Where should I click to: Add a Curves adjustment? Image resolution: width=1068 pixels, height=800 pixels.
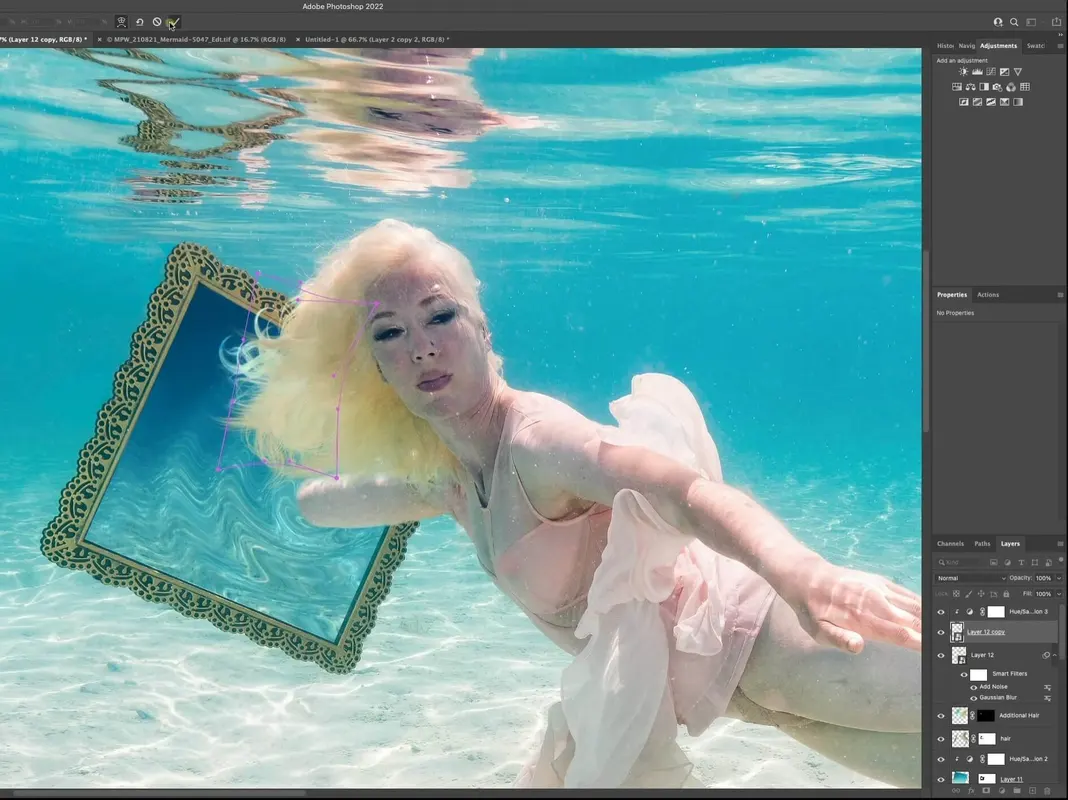(991, 71)
